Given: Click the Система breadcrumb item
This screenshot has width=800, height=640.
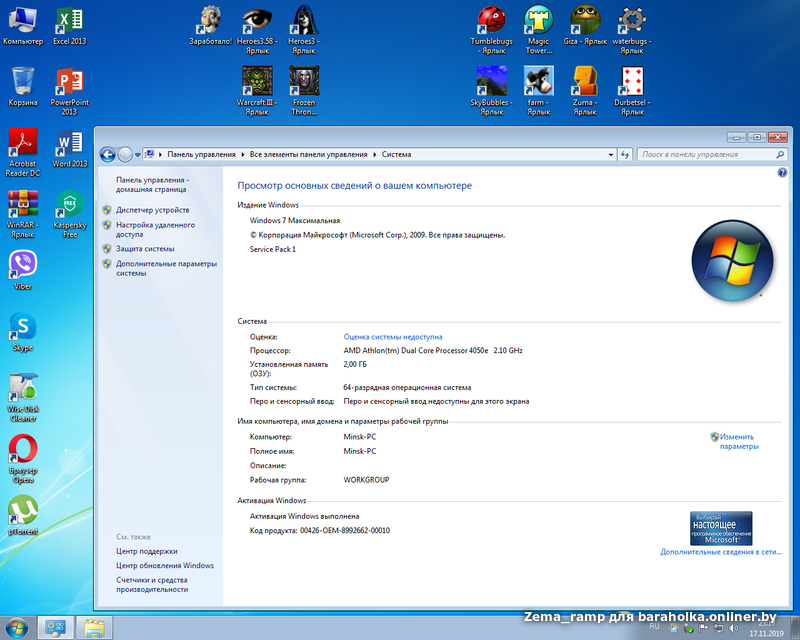Looking at the screenshot, I should pos(396,155).
